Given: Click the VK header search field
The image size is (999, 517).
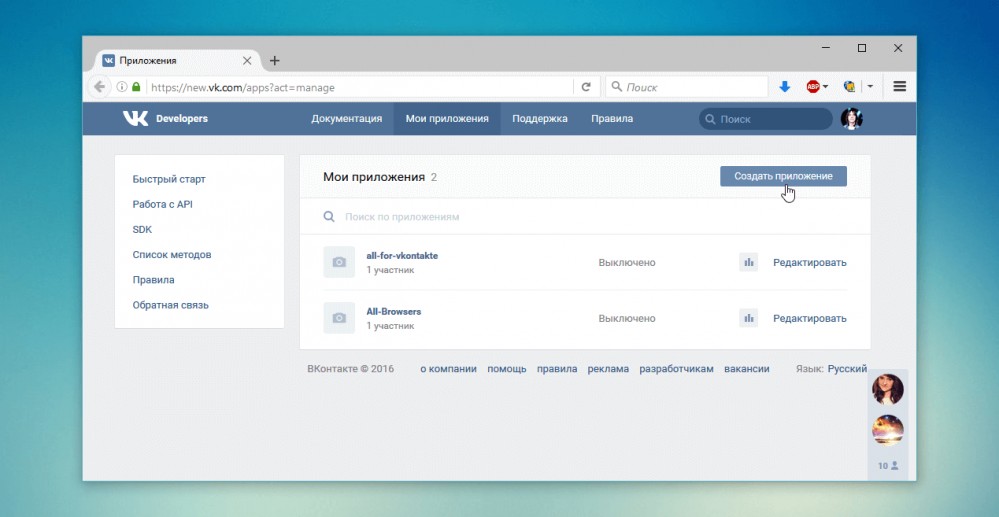Looking at the screenshot, I should tap(765, 119).
